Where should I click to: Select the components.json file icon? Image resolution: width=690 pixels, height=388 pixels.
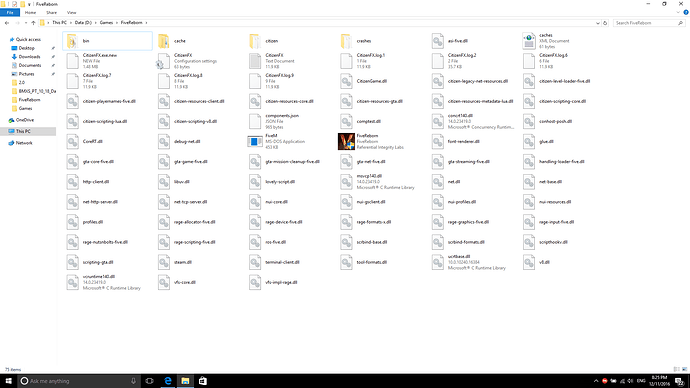pos(255,121)
